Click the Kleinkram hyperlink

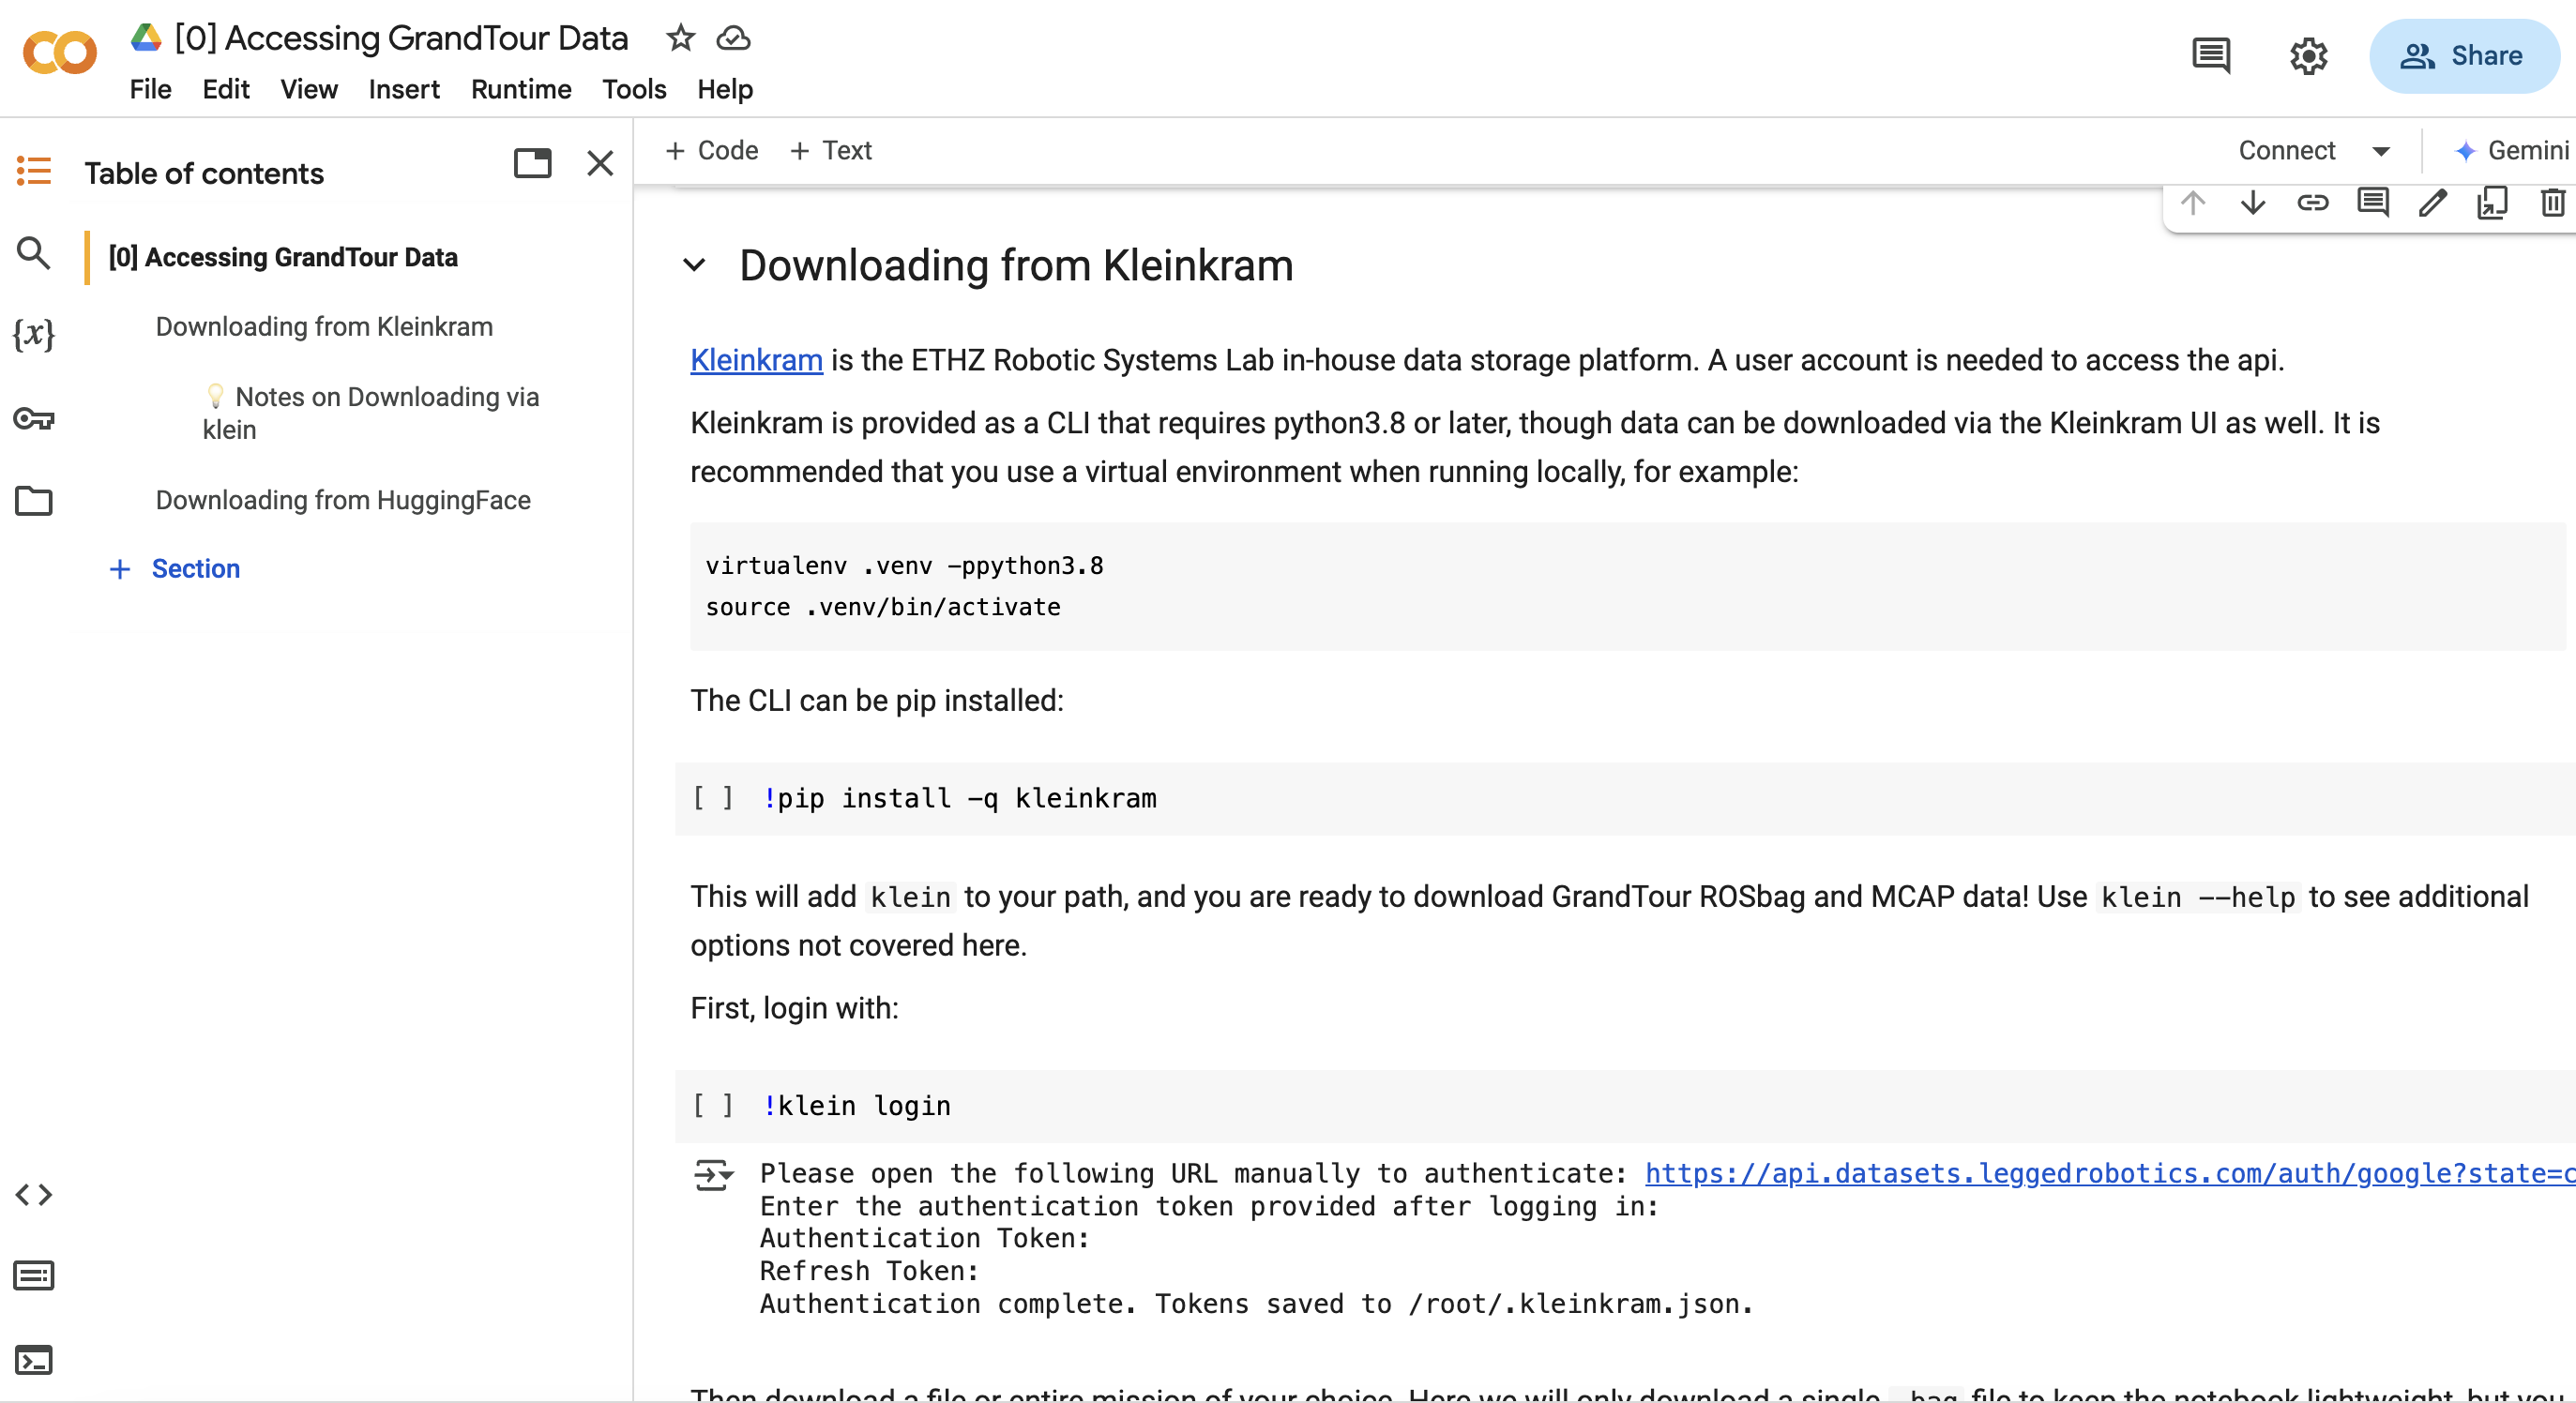click(x=756, y=360)
